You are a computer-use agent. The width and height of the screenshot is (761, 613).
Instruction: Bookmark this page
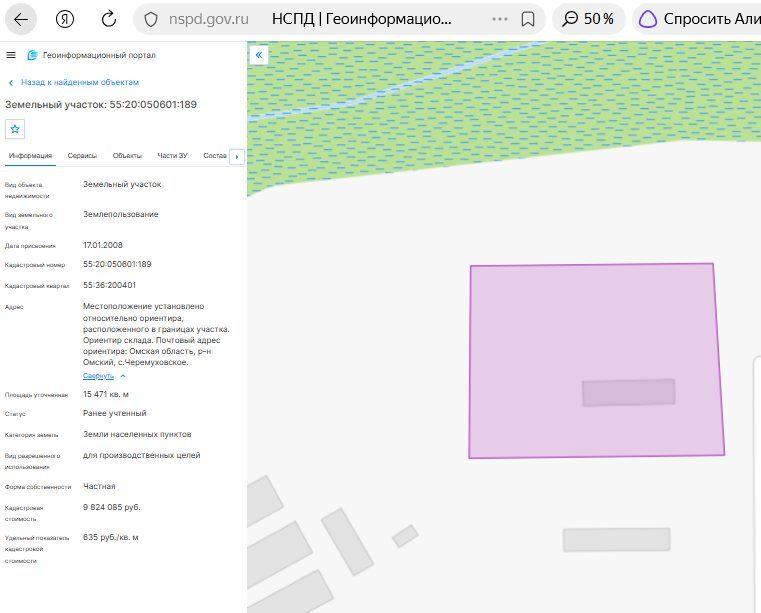tap(528, 19)
